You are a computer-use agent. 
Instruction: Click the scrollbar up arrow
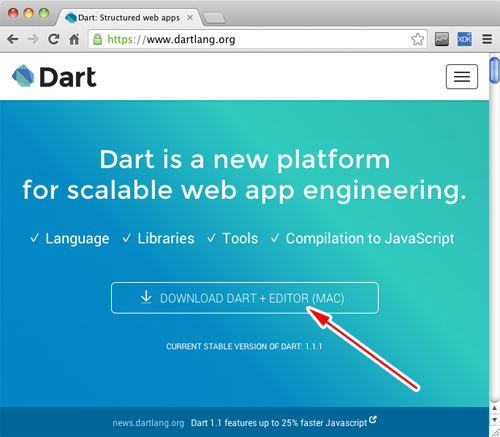pyautogui.click(x=495, y=408)
